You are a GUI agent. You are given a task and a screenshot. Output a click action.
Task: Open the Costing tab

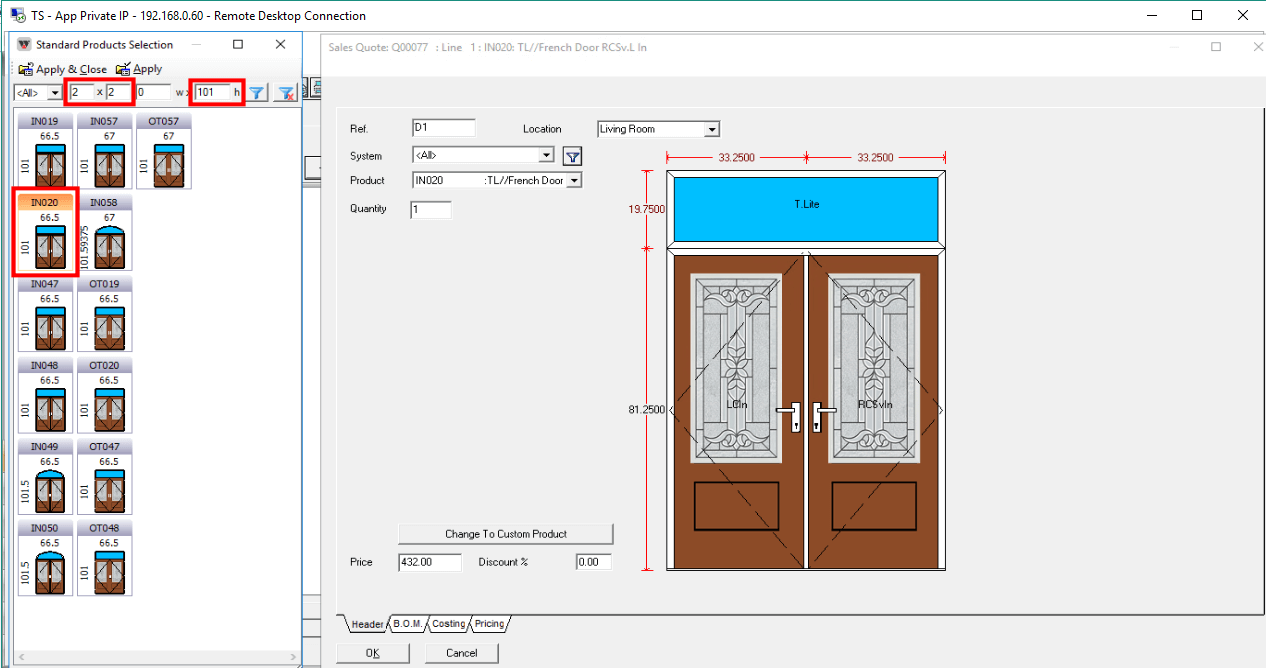pyautogui.click(x=448, y=624)
